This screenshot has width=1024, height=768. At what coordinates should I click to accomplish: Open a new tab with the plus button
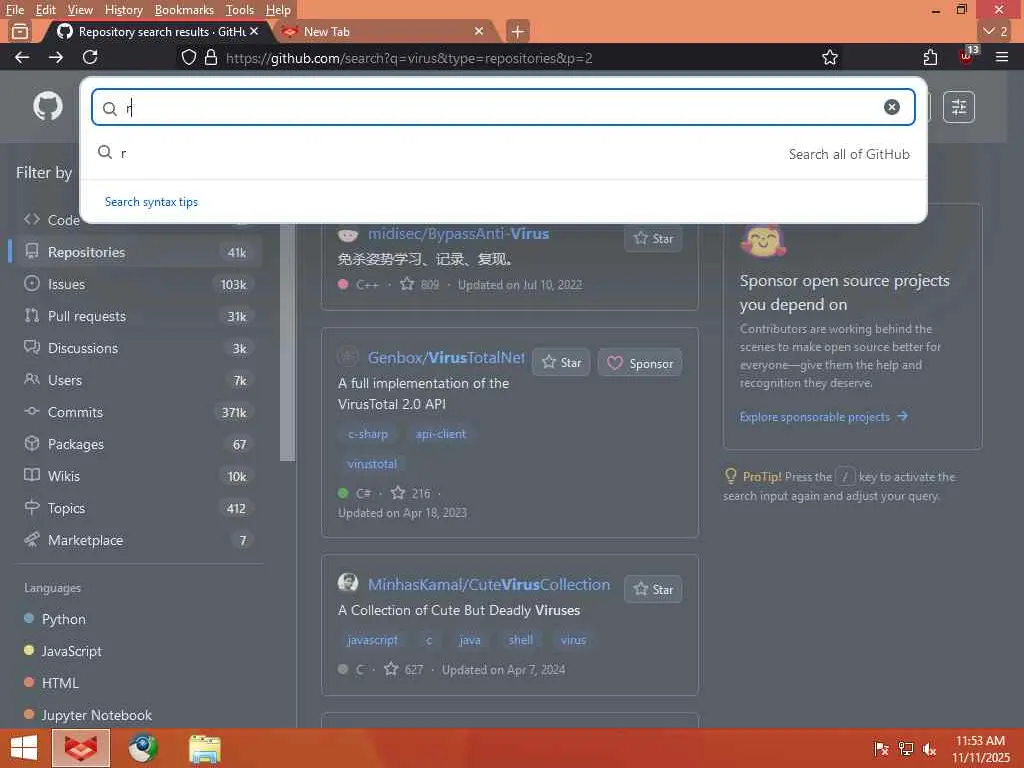coord(517,31)
